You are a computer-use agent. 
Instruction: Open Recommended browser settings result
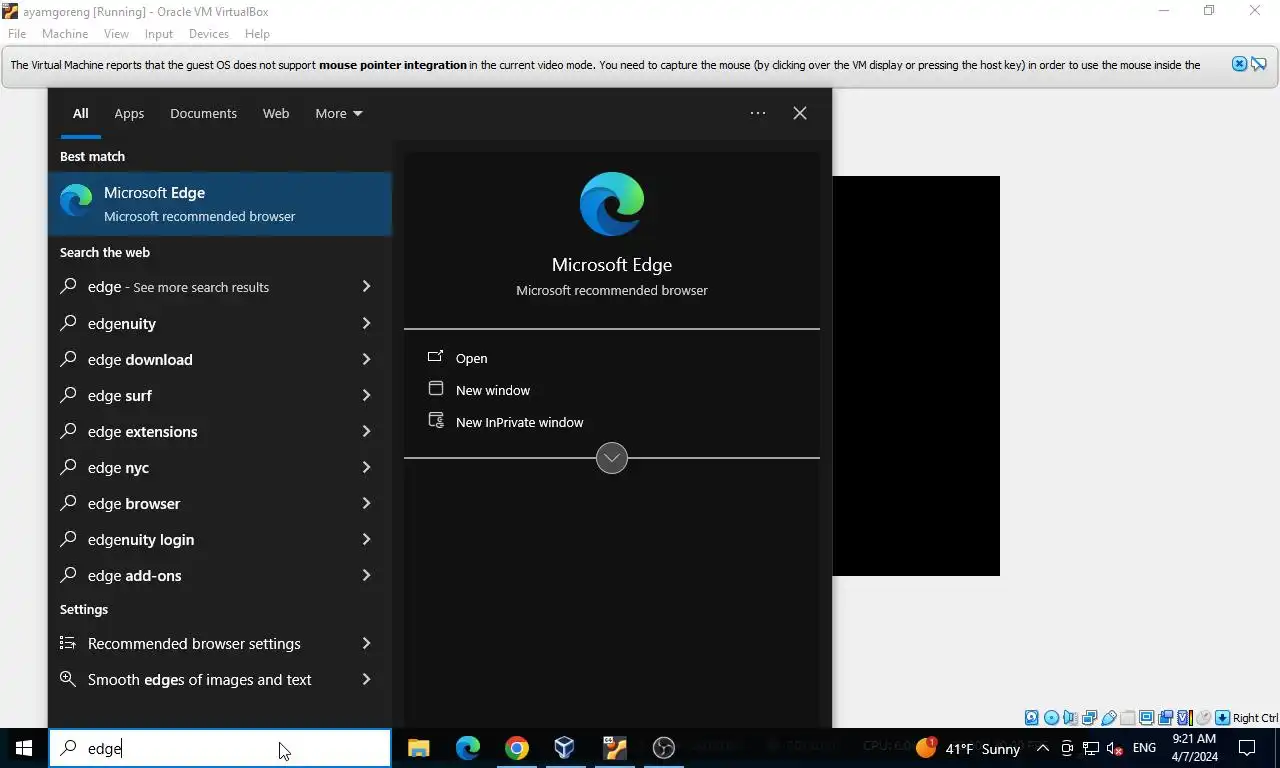[220, 643]
